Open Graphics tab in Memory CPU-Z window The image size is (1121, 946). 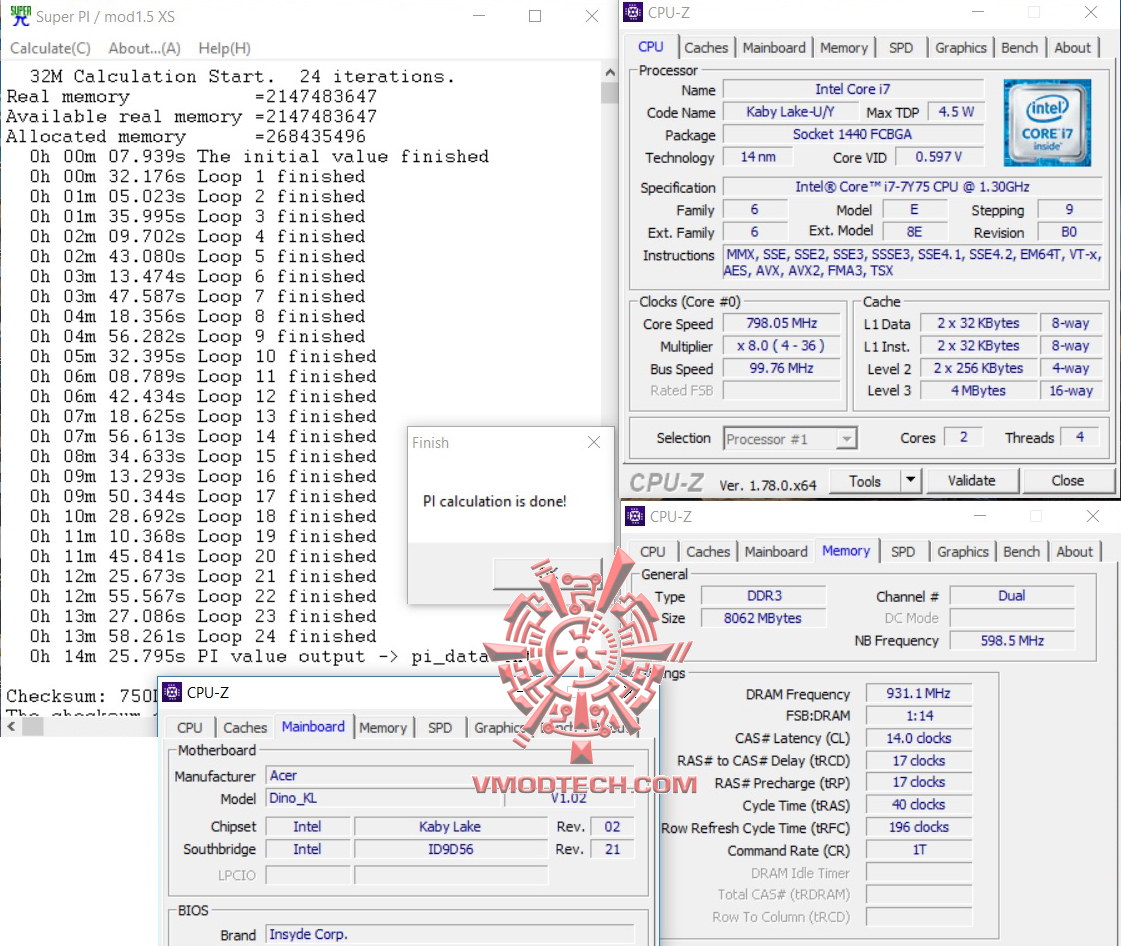click(962, 552)
